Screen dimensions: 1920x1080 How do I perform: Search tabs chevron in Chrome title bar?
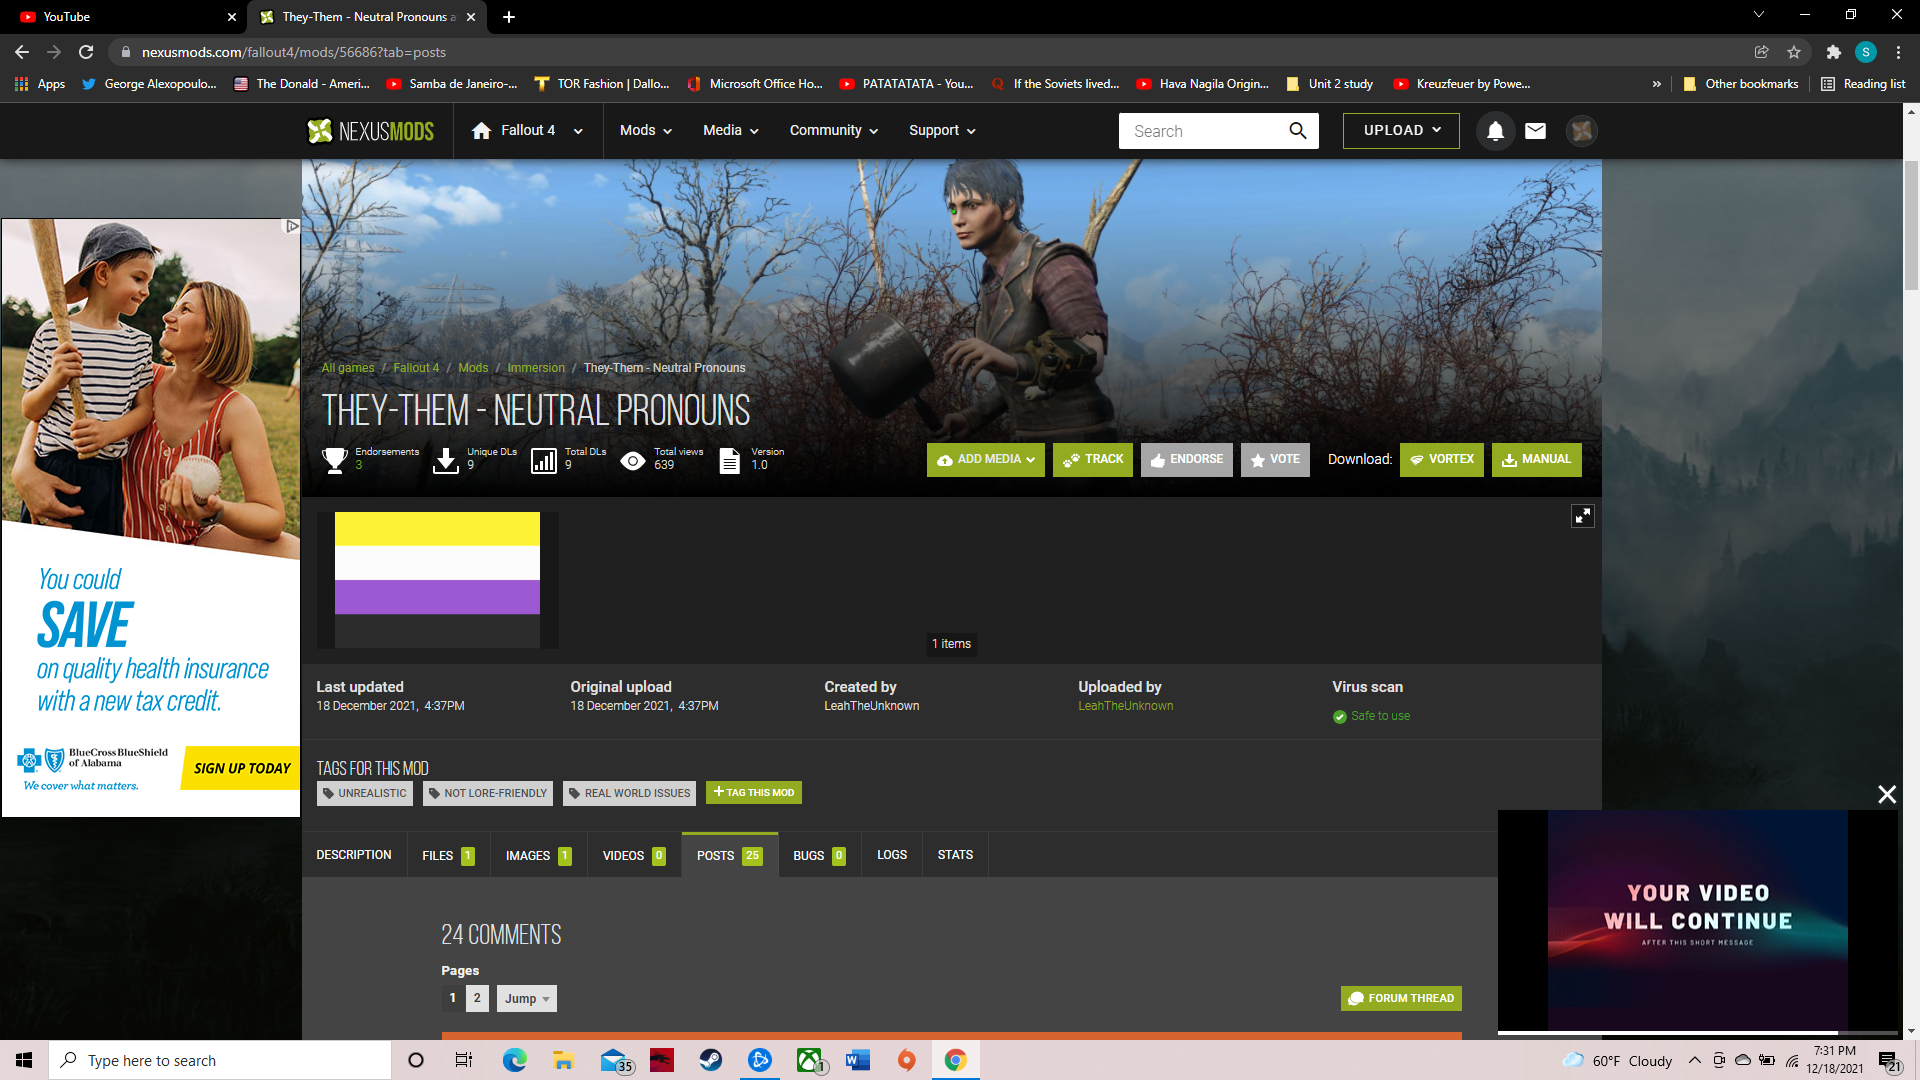click(x=1758, y=15)
